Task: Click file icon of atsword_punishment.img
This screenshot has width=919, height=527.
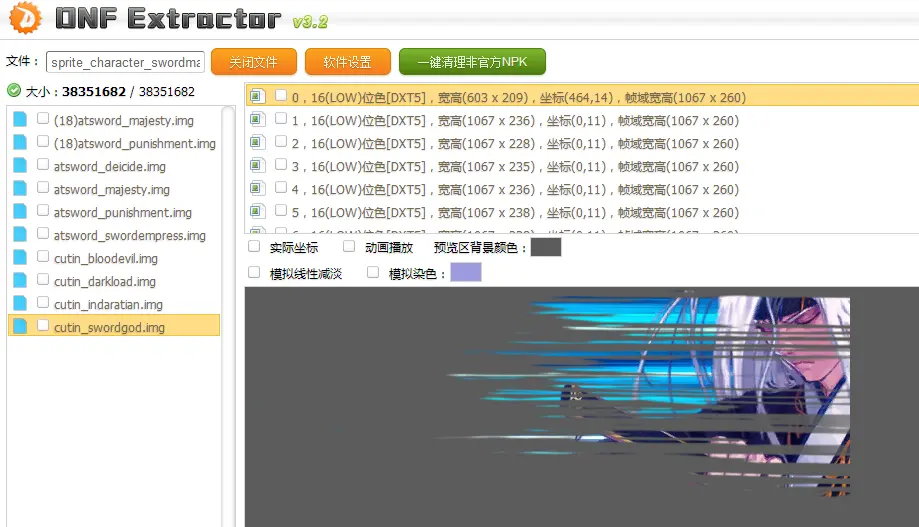Action: pyautogui.click(x=20, y=211)
